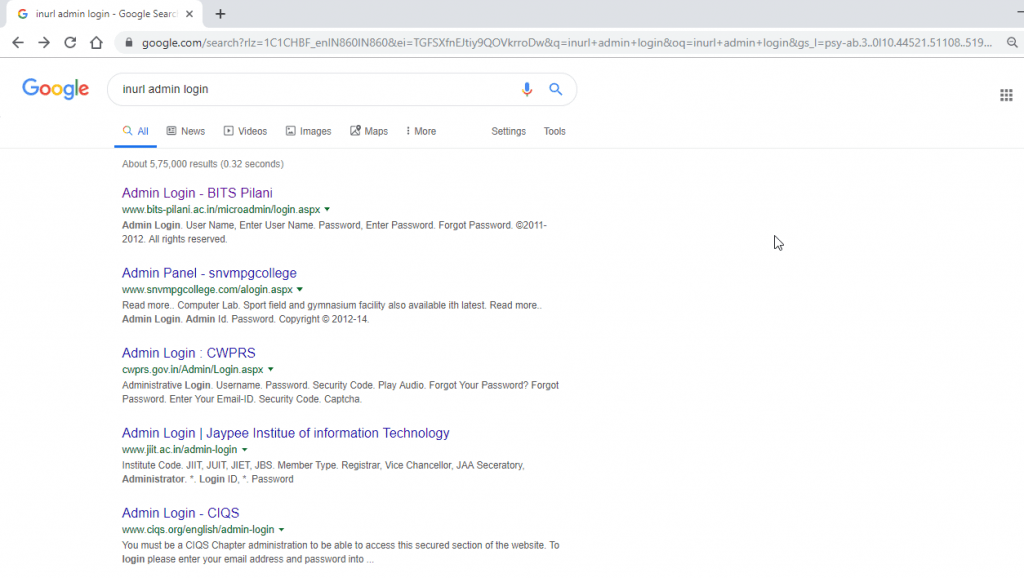Click cwprs.gov.in/Admin/Login.aspx URL text
Screen dimensions: 1024x578
point(193,370)
